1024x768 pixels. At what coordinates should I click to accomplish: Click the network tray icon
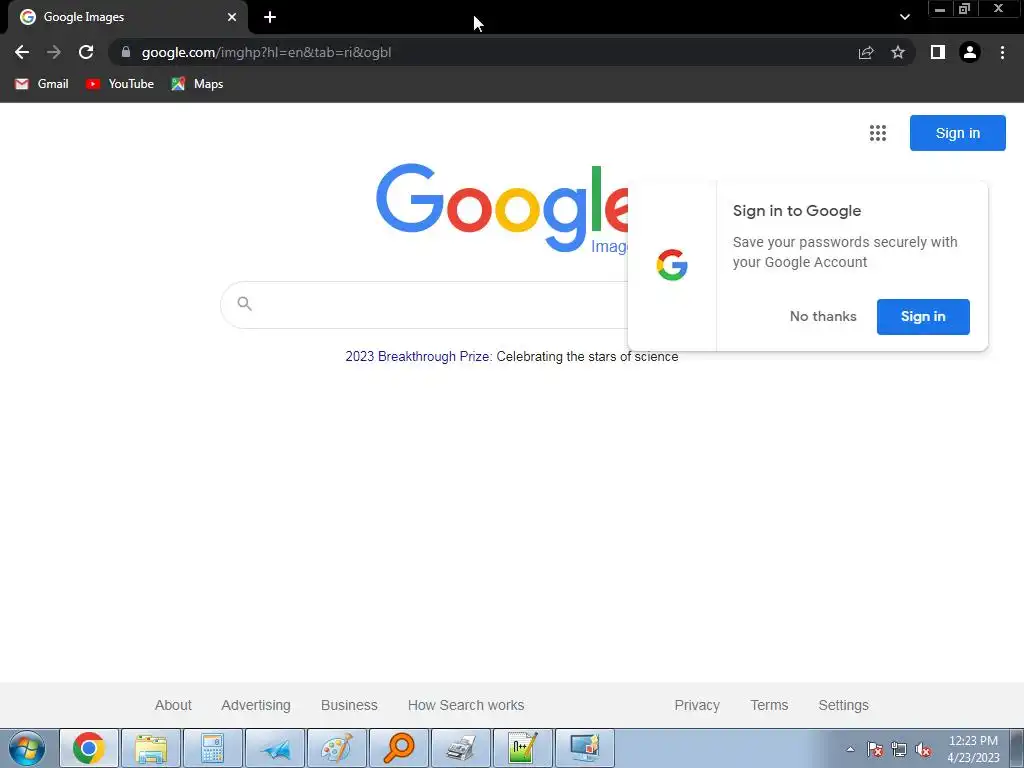coord(899,749)
